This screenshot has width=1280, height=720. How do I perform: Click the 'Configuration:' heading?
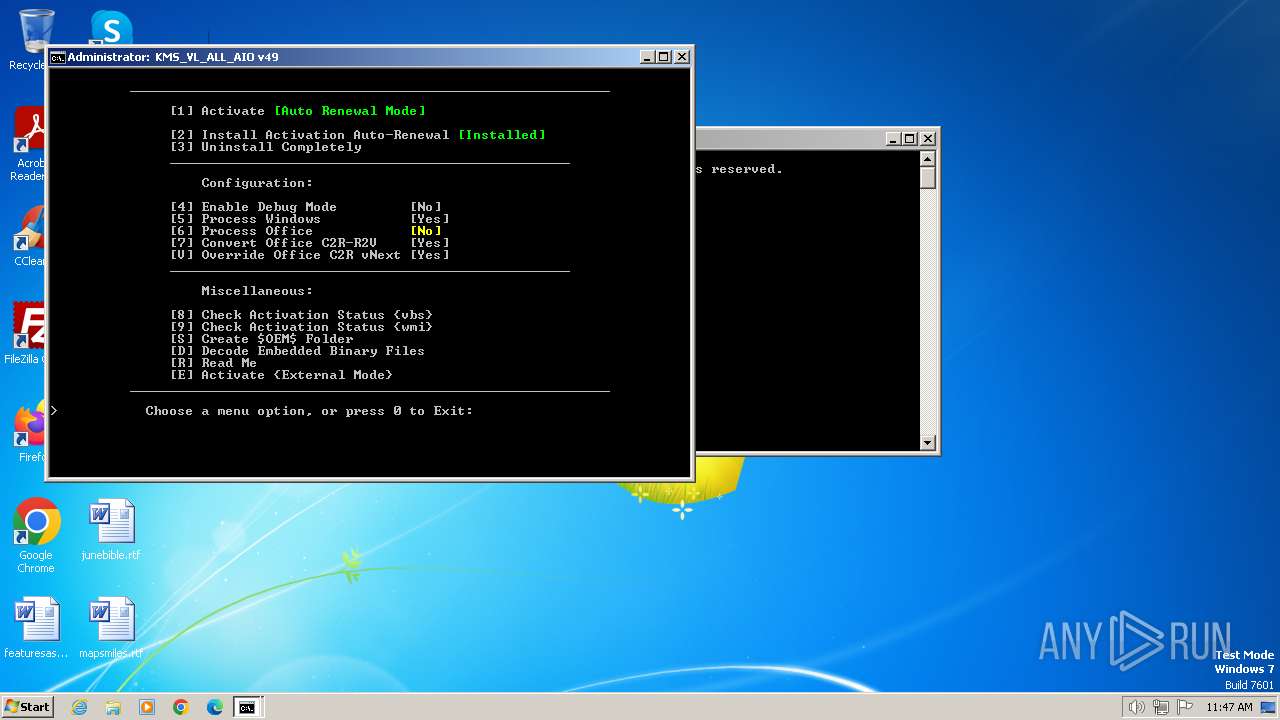point(257,183)
